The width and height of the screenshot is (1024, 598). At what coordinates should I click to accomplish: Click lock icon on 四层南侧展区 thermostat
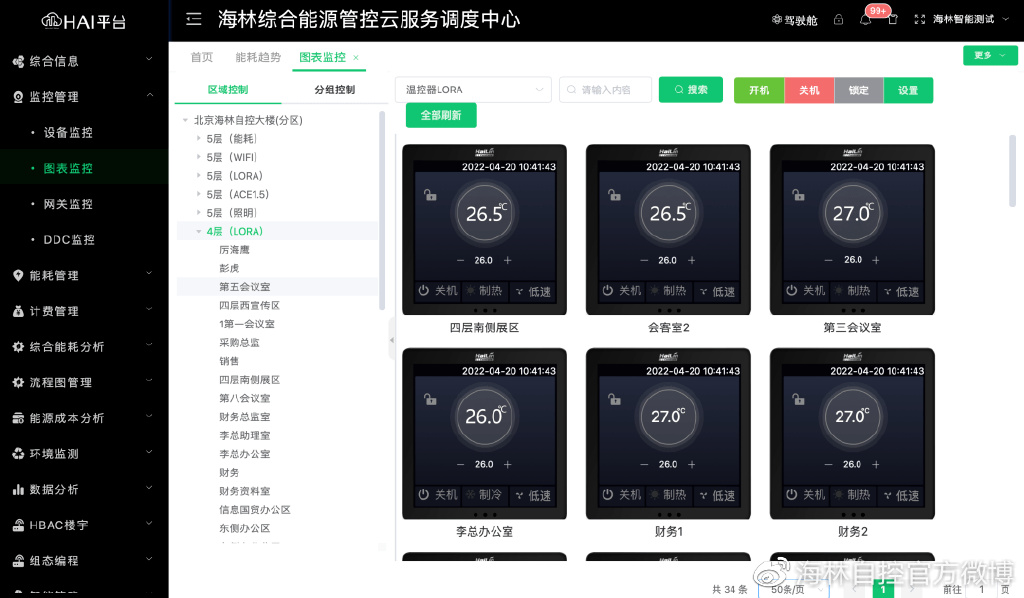click(430, 195)
